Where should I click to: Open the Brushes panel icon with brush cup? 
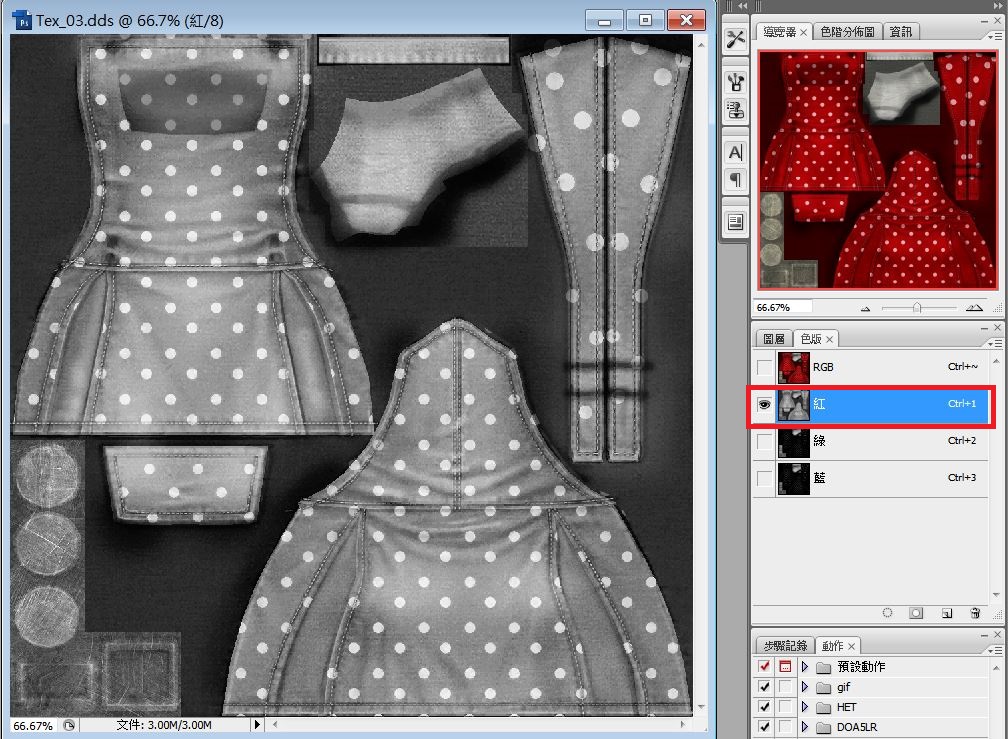coord(735,82)
